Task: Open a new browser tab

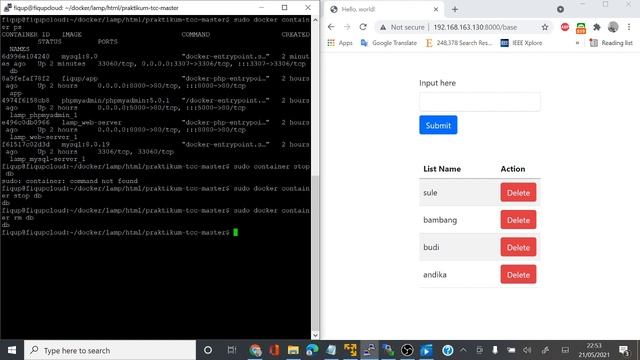Action: point(455,9)
